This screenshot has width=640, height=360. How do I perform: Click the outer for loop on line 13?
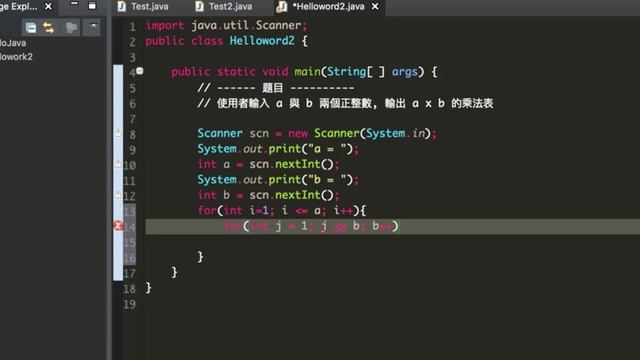[x=282, y=211]
